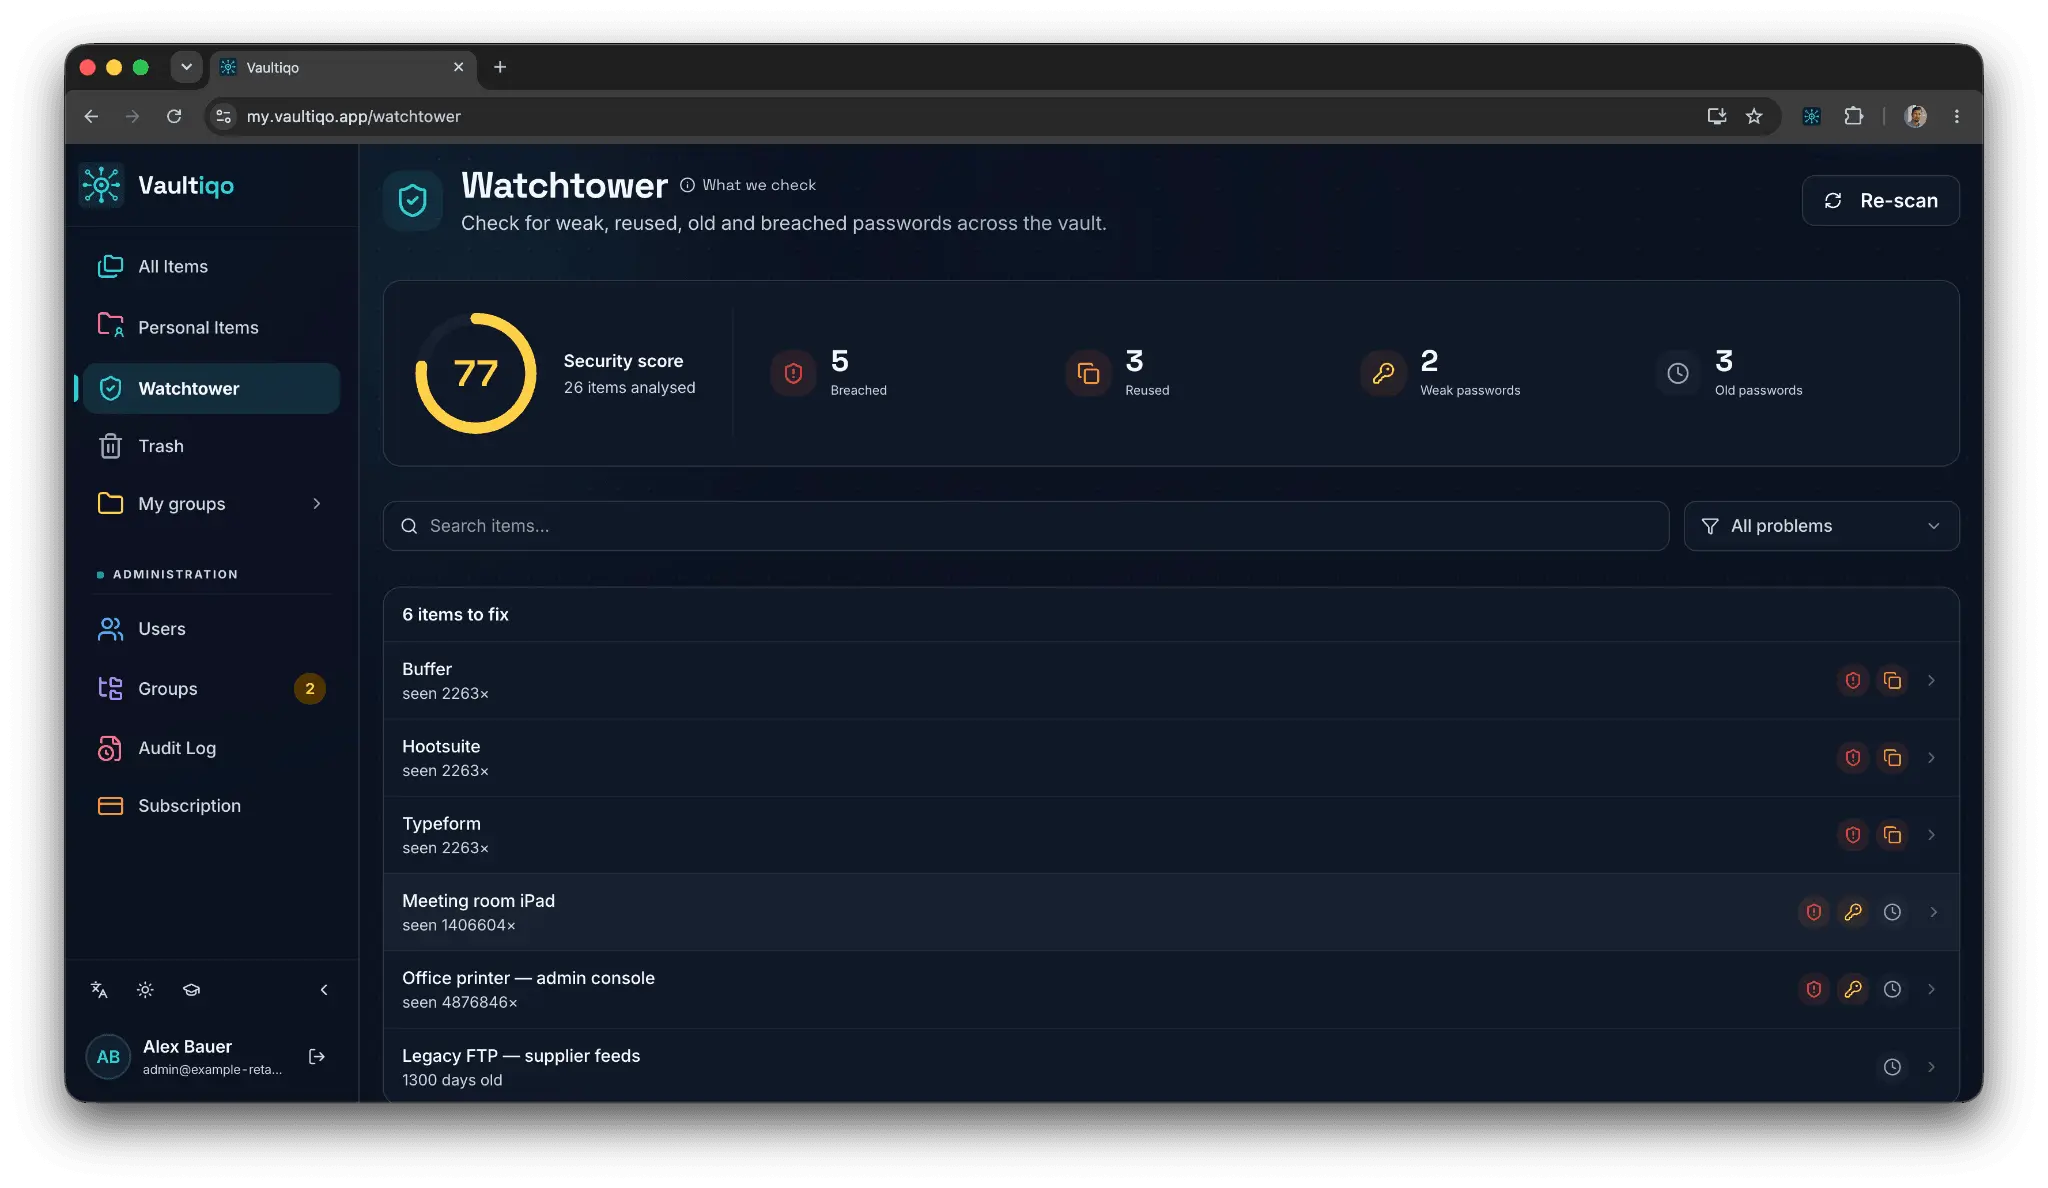2048x1188 pixels.
Task: Open Groups administration with badge 2
Action: [211, 689]
